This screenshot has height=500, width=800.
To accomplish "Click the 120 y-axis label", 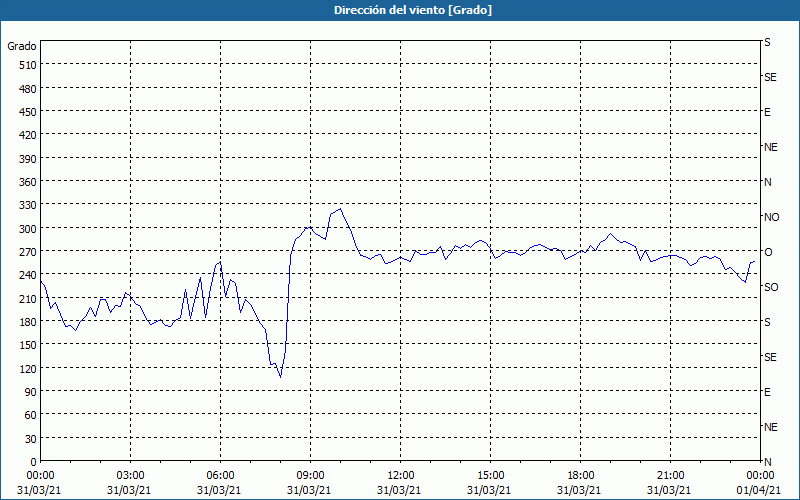I will pyautogui.click(x=28, y=368).
